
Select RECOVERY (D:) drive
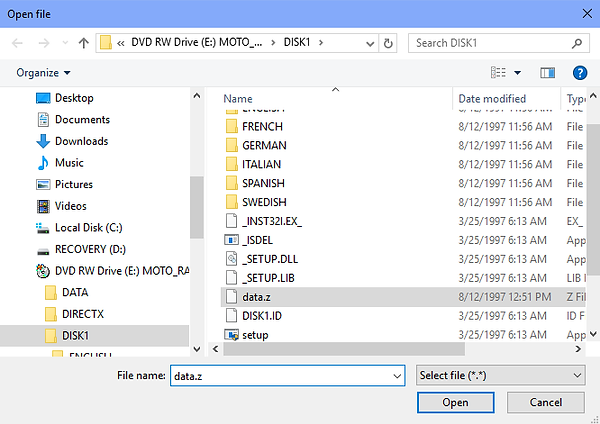coord(90,249)
